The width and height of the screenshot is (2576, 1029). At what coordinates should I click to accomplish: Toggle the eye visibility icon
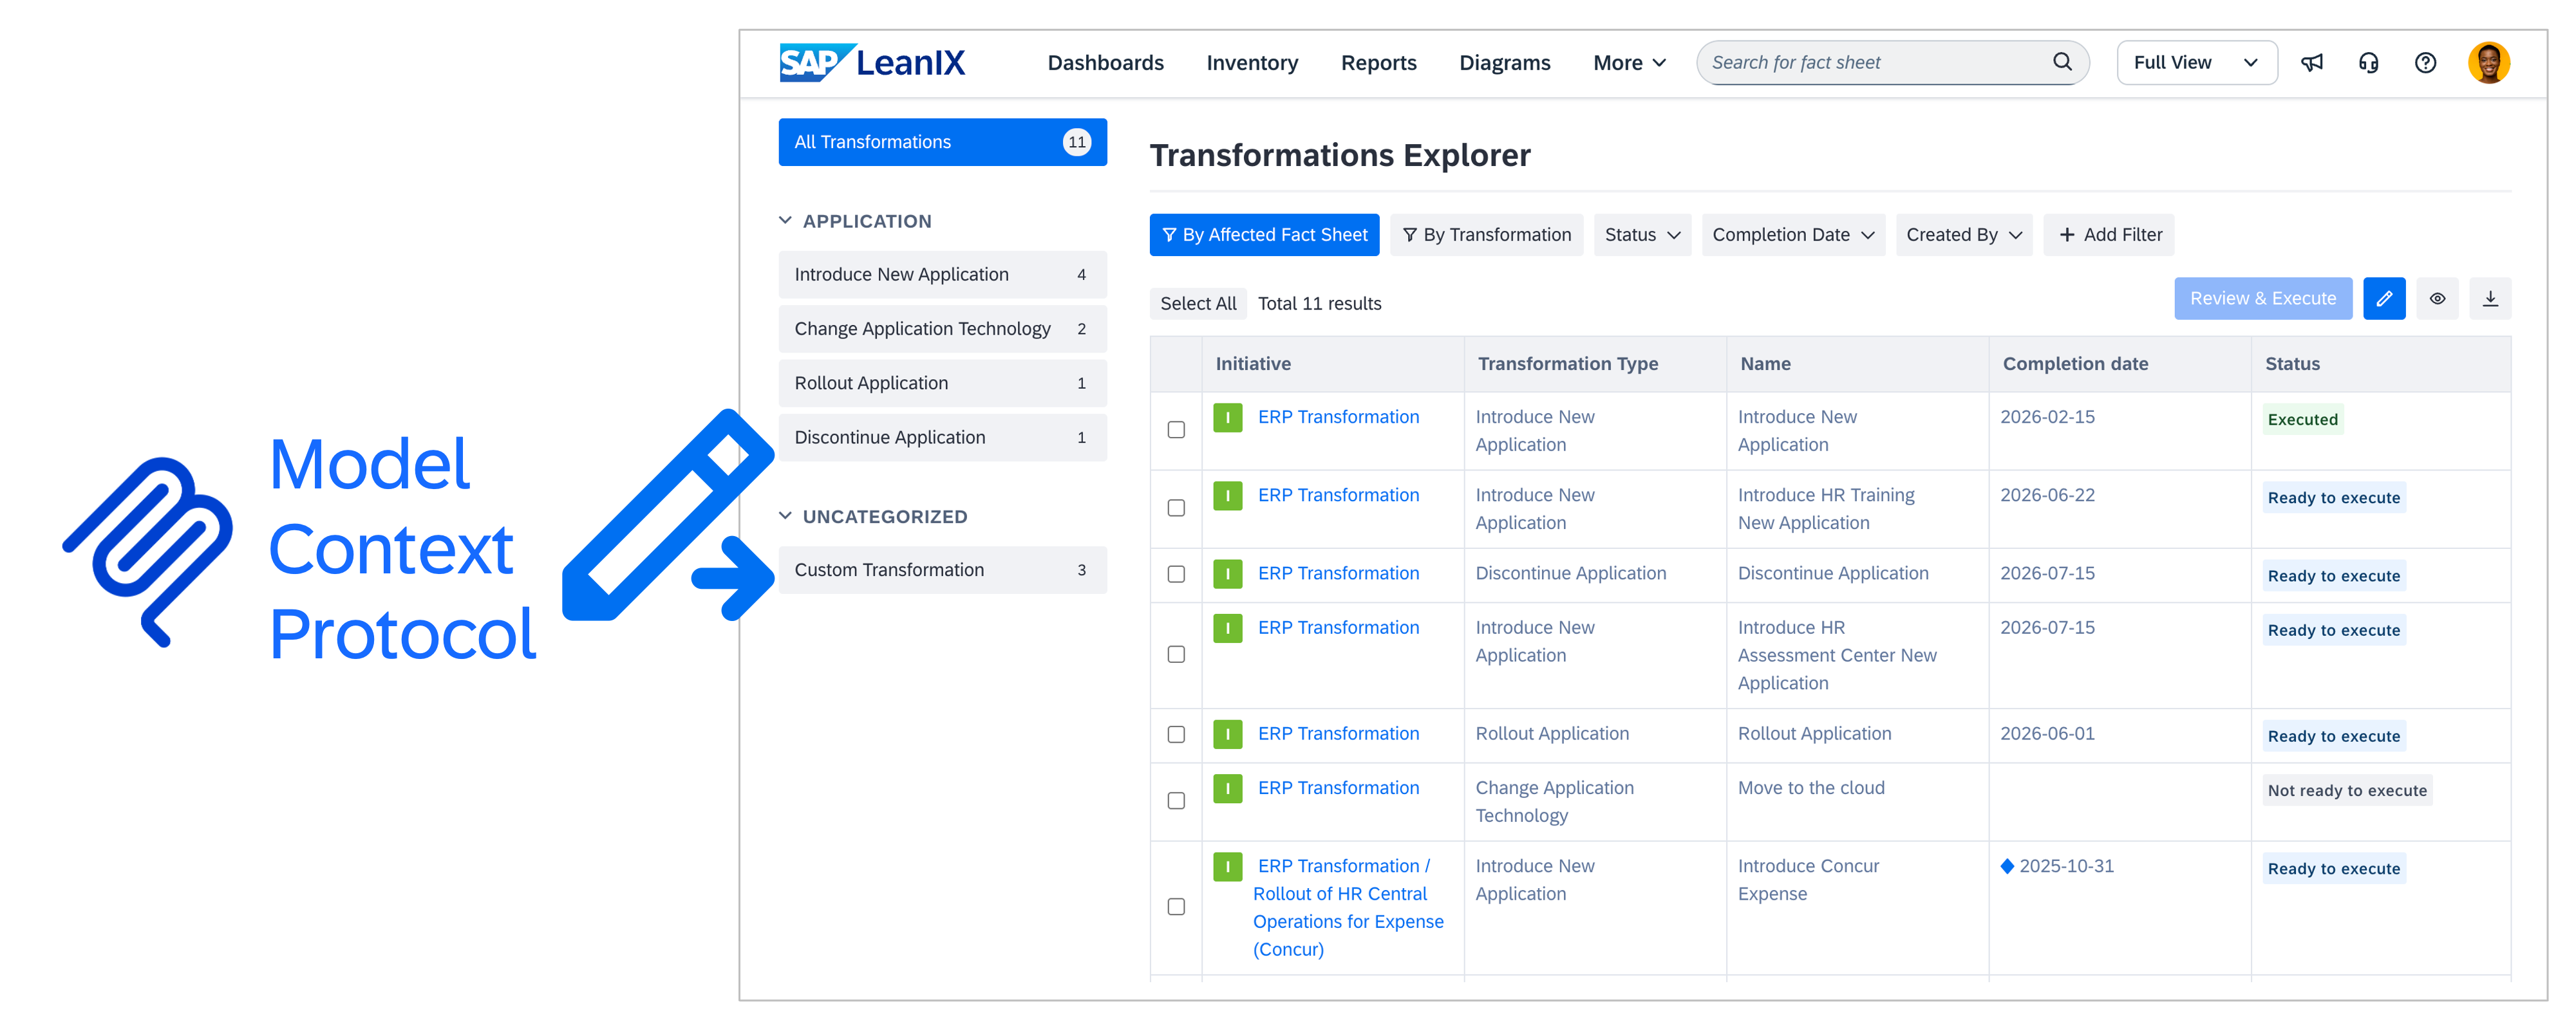(x=2438, y=299)
